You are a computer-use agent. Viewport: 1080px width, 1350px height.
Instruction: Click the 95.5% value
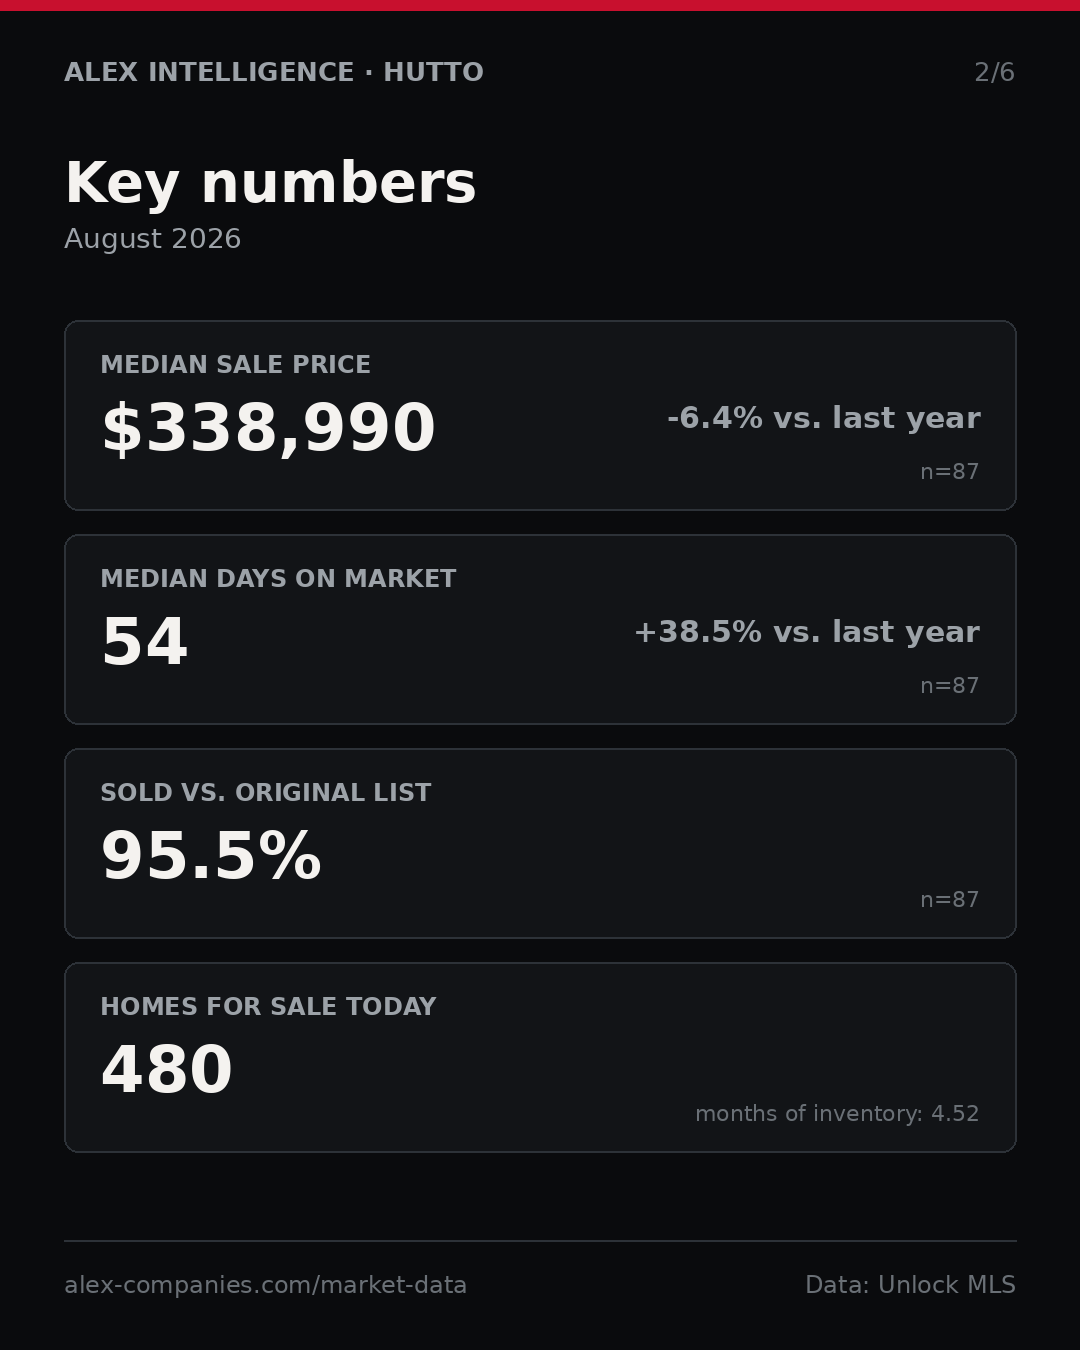coord(211,857)
